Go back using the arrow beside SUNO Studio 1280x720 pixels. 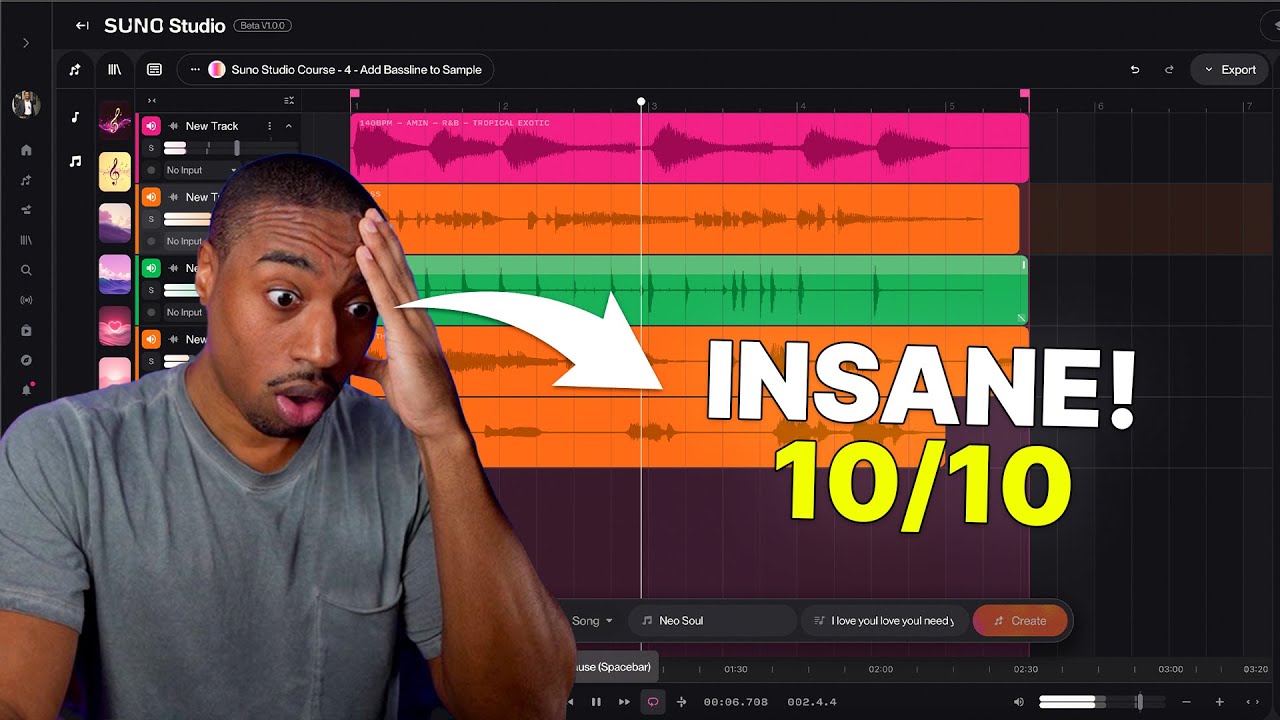pos(82,26)
